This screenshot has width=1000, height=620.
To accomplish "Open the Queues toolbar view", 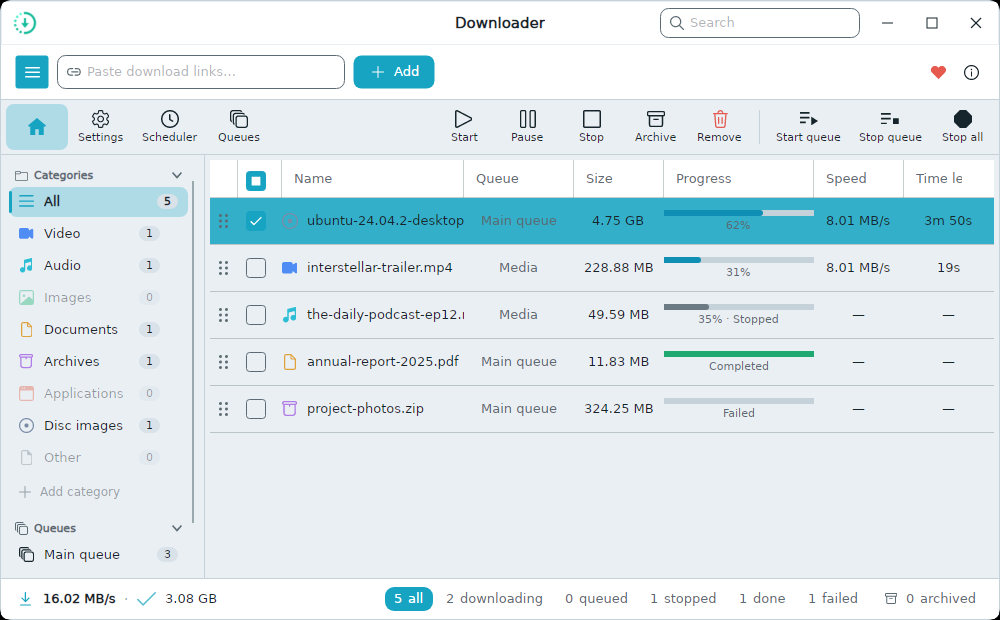I will click(x=239, y=127).
